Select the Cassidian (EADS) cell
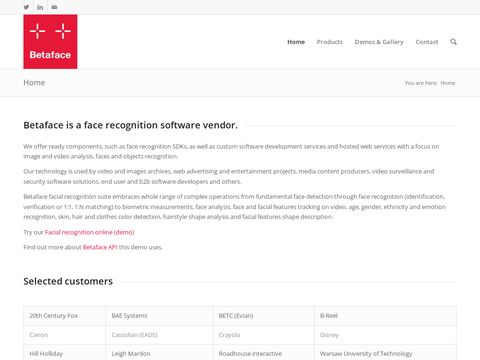 tap(159, 335)
